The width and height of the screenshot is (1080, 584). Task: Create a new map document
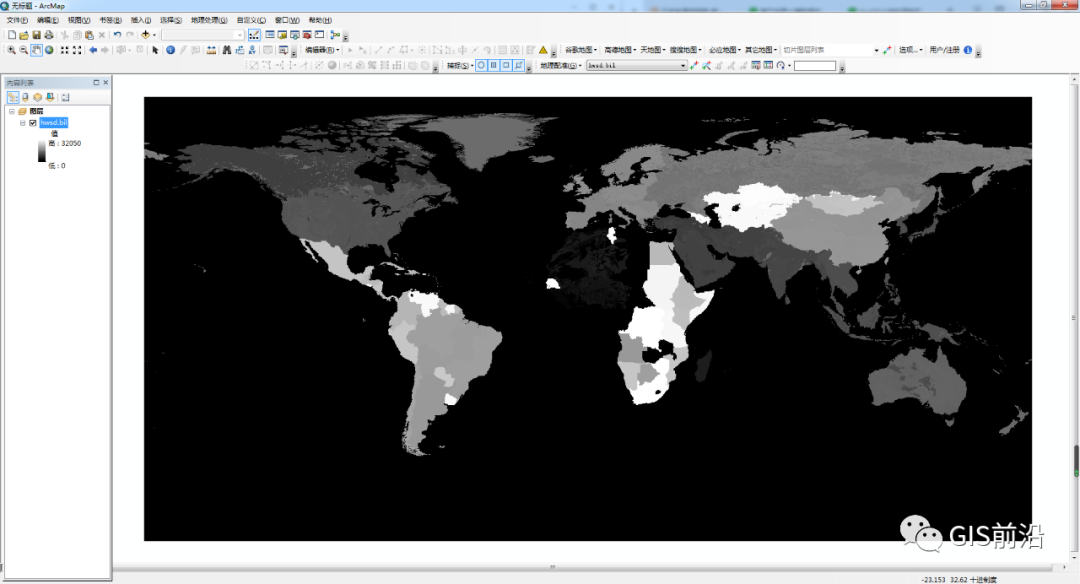pos(12,34)
